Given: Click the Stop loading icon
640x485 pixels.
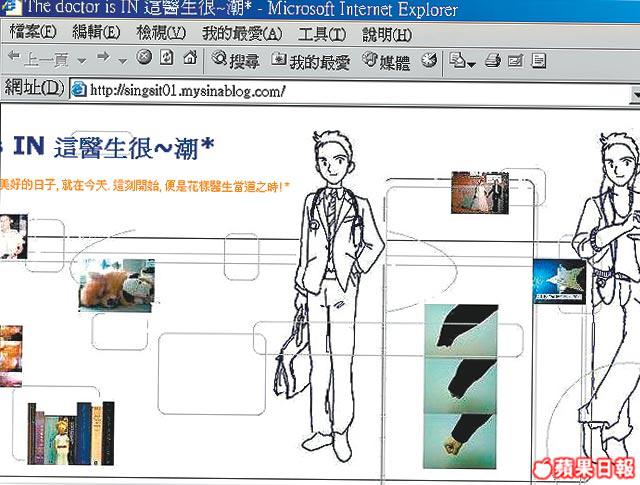Looking at the screenshot, I should (144, 59).
